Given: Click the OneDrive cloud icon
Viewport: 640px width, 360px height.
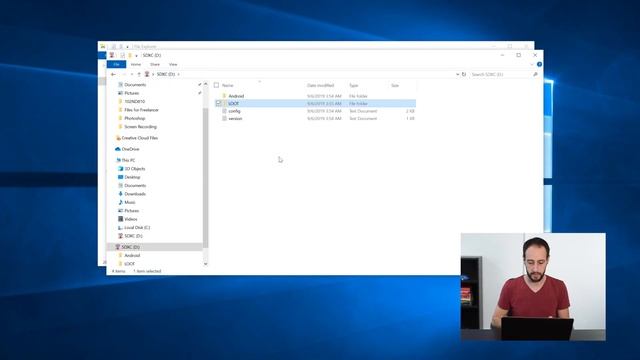Looking at the screenshot, I should 118,149.
